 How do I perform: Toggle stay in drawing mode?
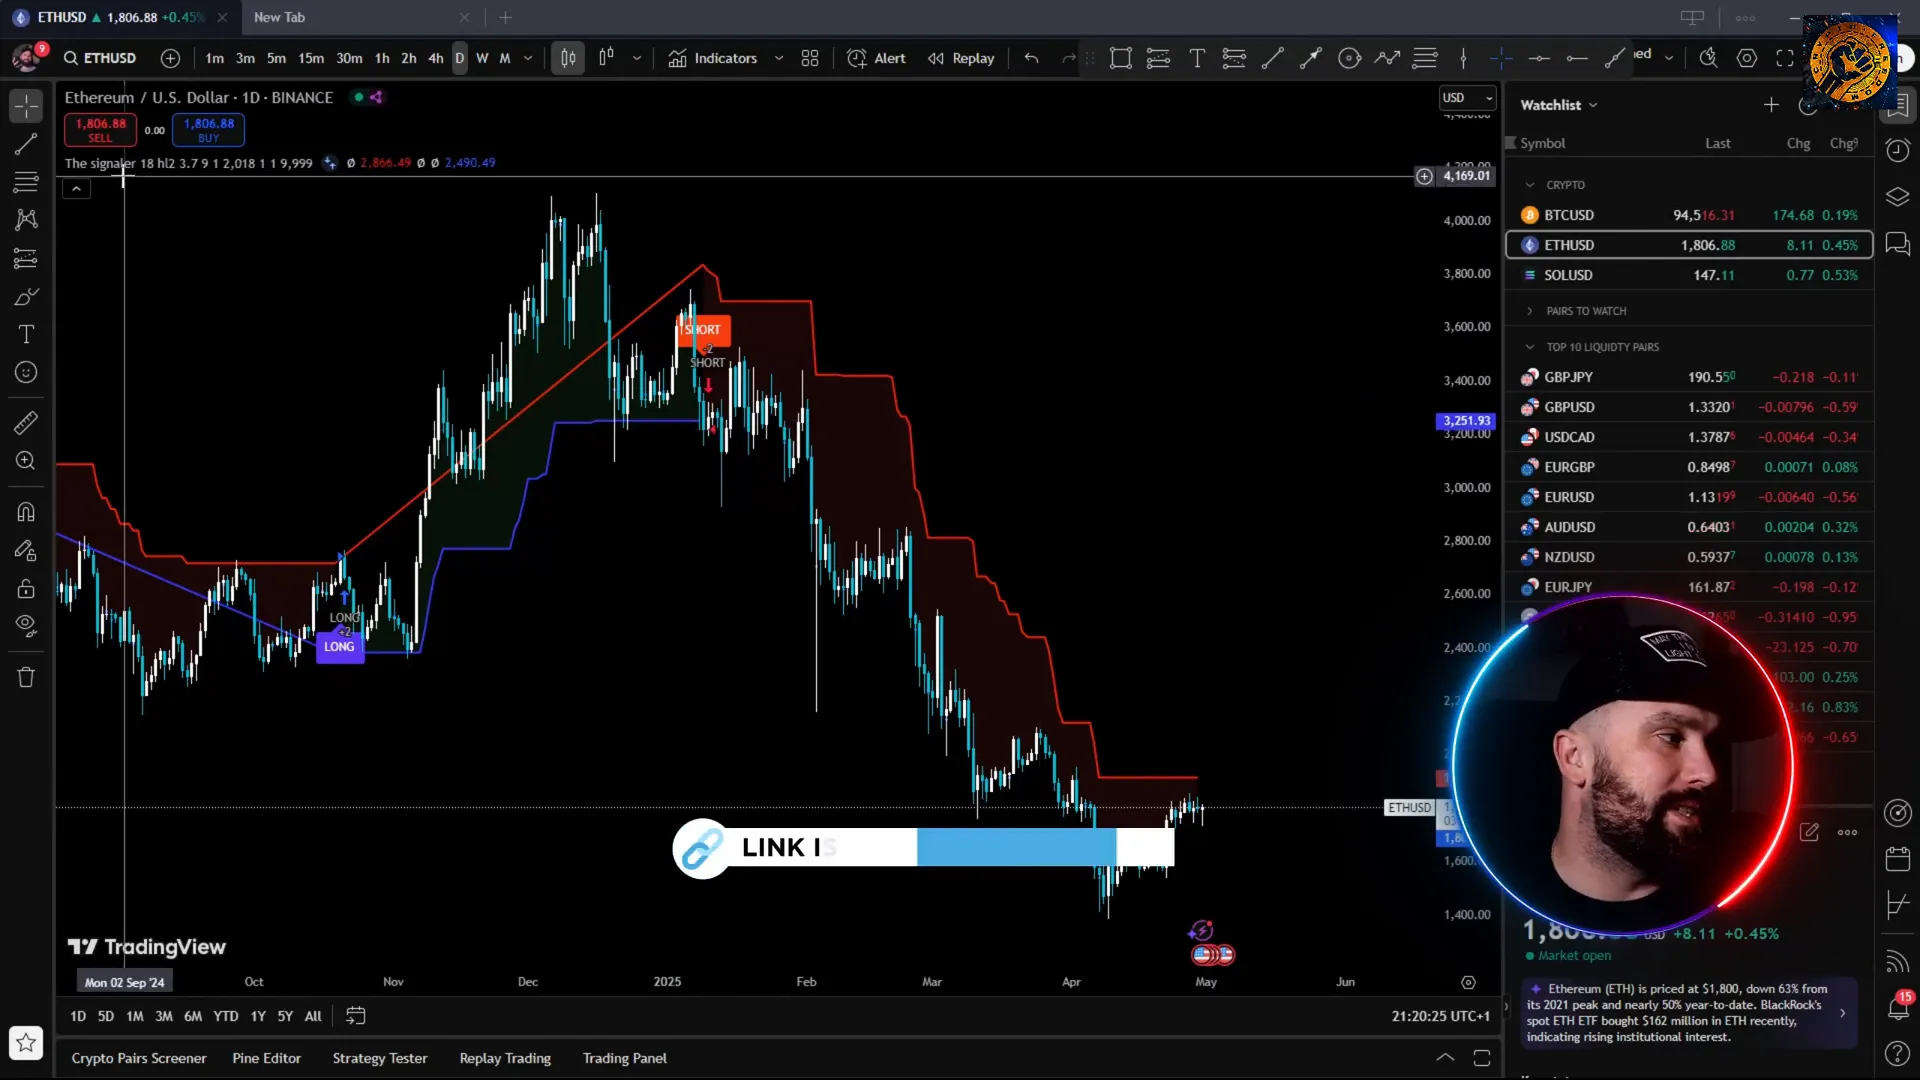26,550
